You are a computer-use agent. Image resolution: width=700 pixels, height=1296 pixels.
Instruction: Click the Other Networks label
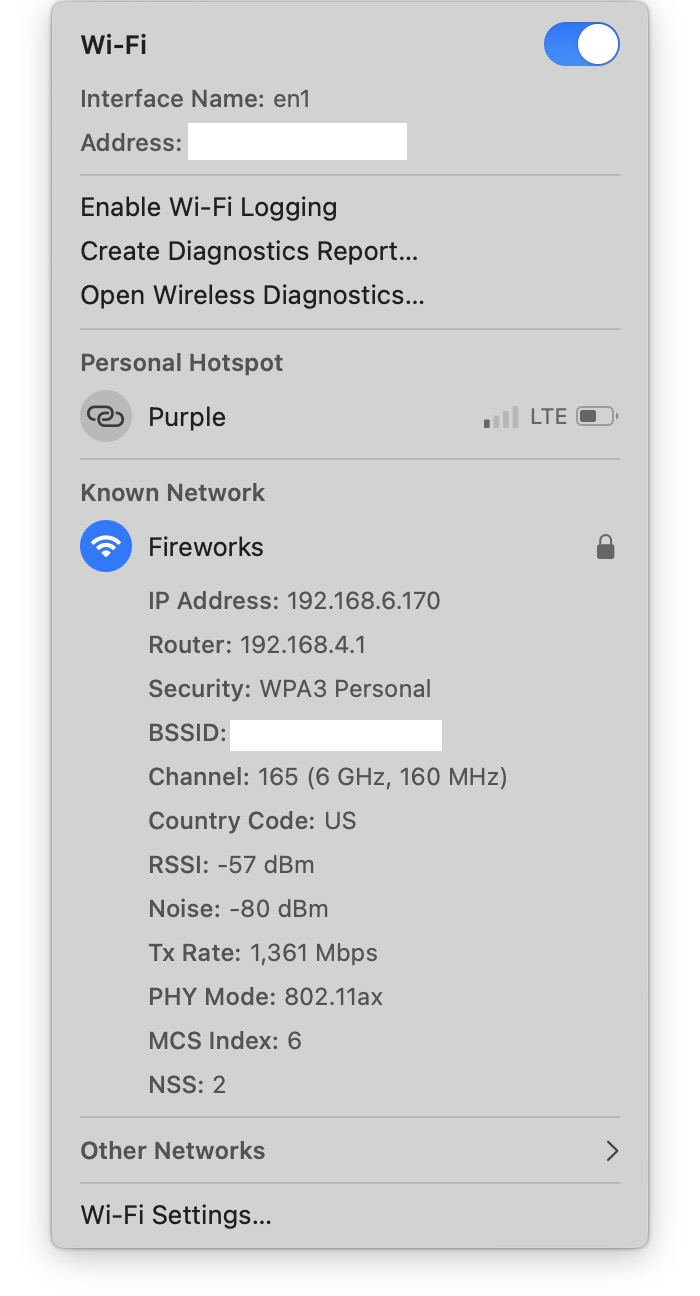pyautogui.click(x=173, y=1151)
